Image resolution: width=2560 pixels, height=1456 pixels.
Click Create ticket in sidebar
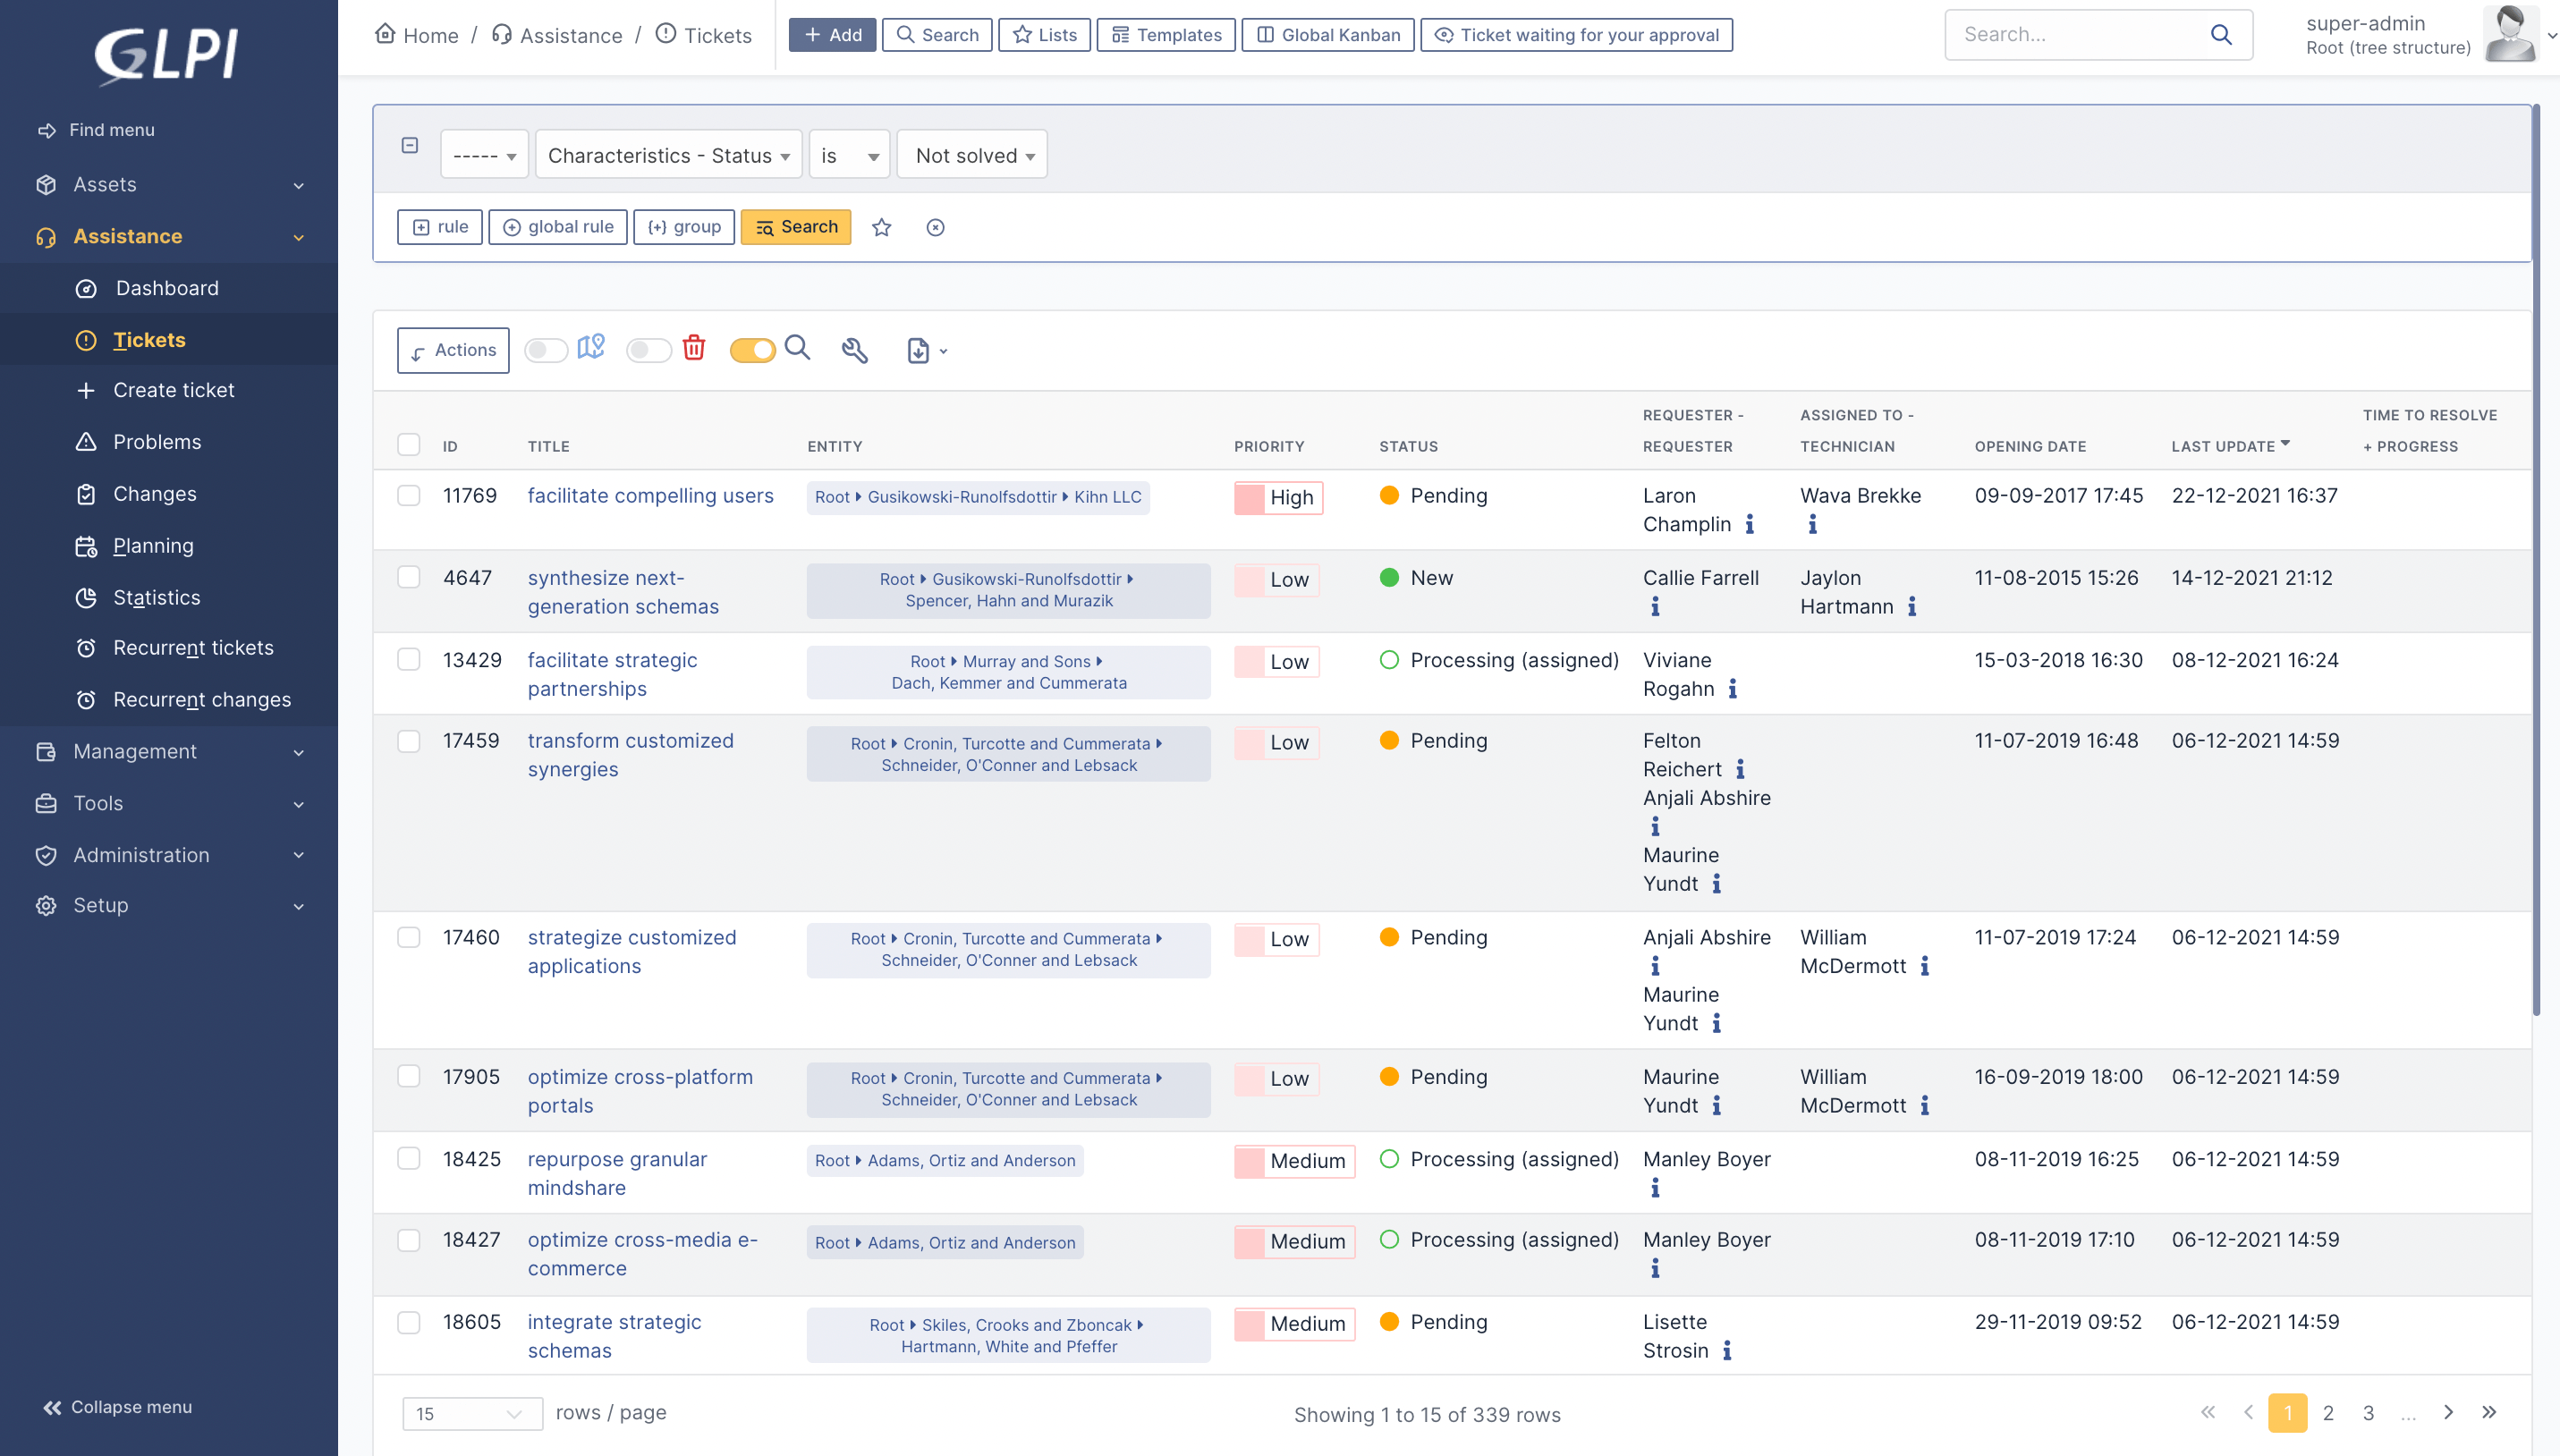(174, 389)
